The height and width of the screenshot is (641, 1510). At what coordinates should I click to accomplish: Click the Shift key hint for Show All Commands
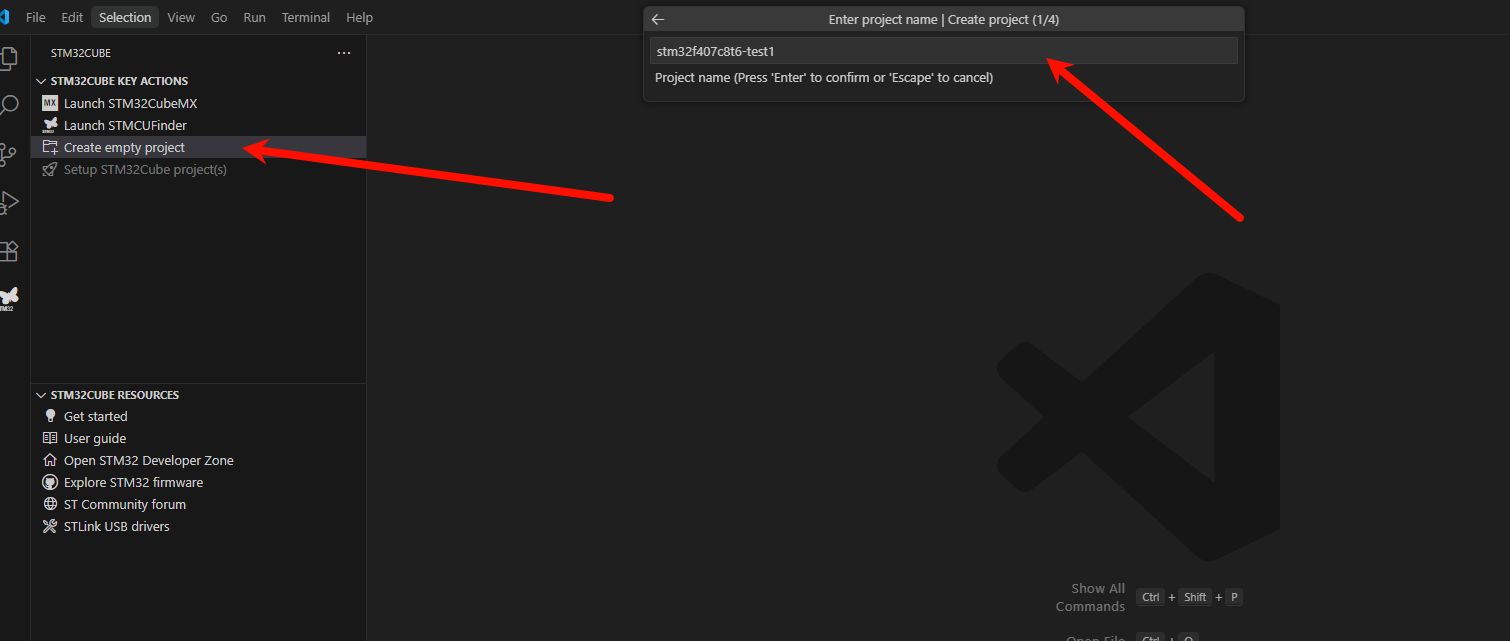(x=1195, y=597)
